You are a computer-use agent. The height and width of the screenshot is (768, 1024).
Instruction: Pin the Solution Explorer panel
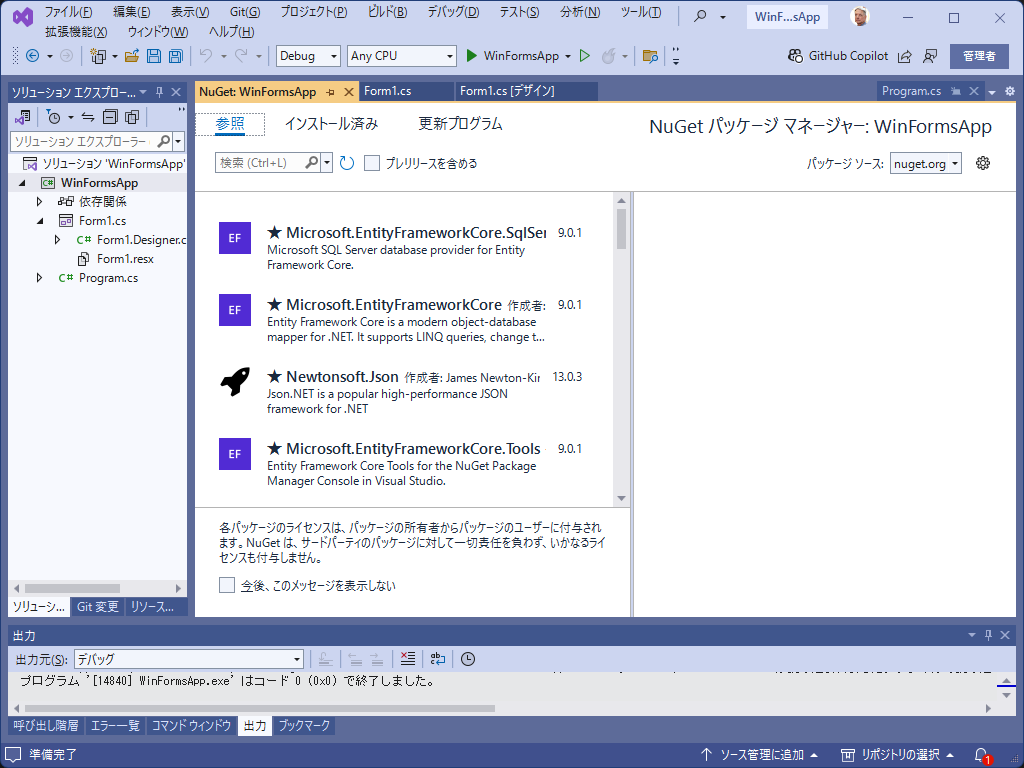(x=159, y=93)
